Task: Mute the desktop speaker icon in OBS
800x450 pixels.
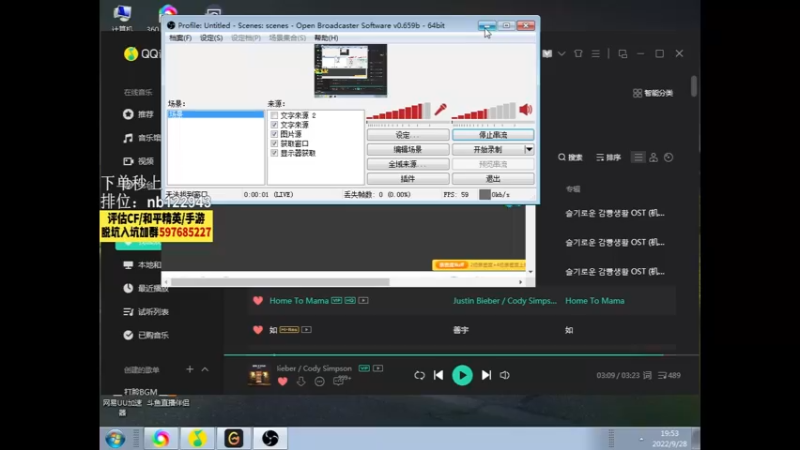Action: click(526, 109)
